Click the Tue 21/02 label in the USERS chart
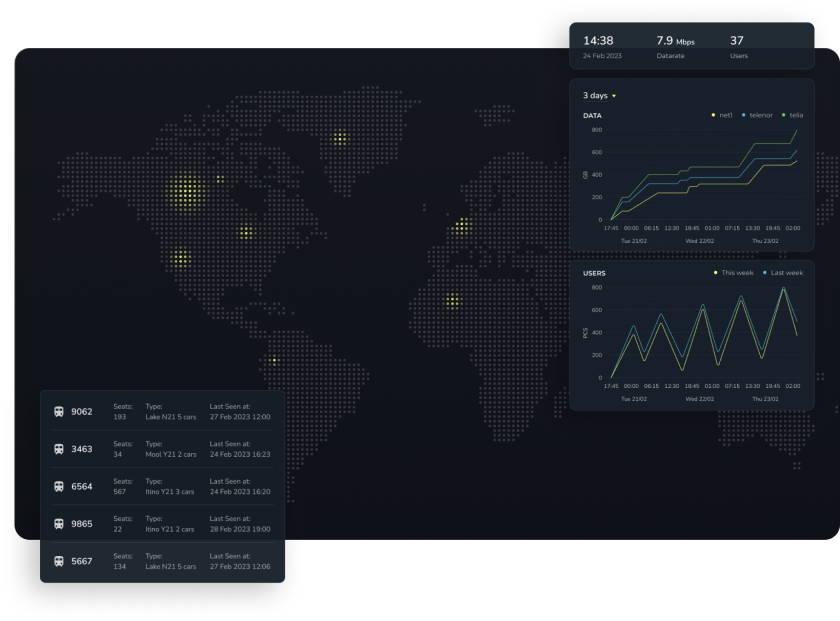This screenshot has height=621, width=840. [x=634, y=399]
